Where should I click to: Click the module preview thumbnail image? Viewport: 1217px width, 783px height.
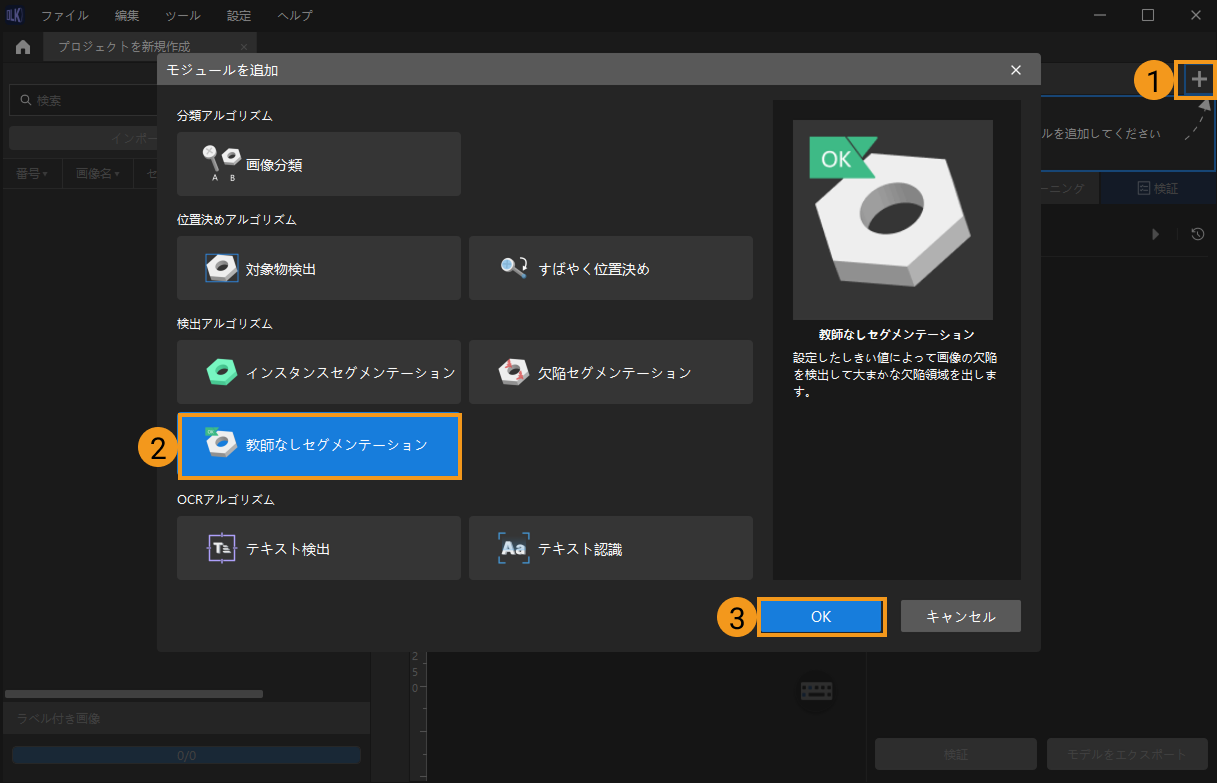coord(893,220)
